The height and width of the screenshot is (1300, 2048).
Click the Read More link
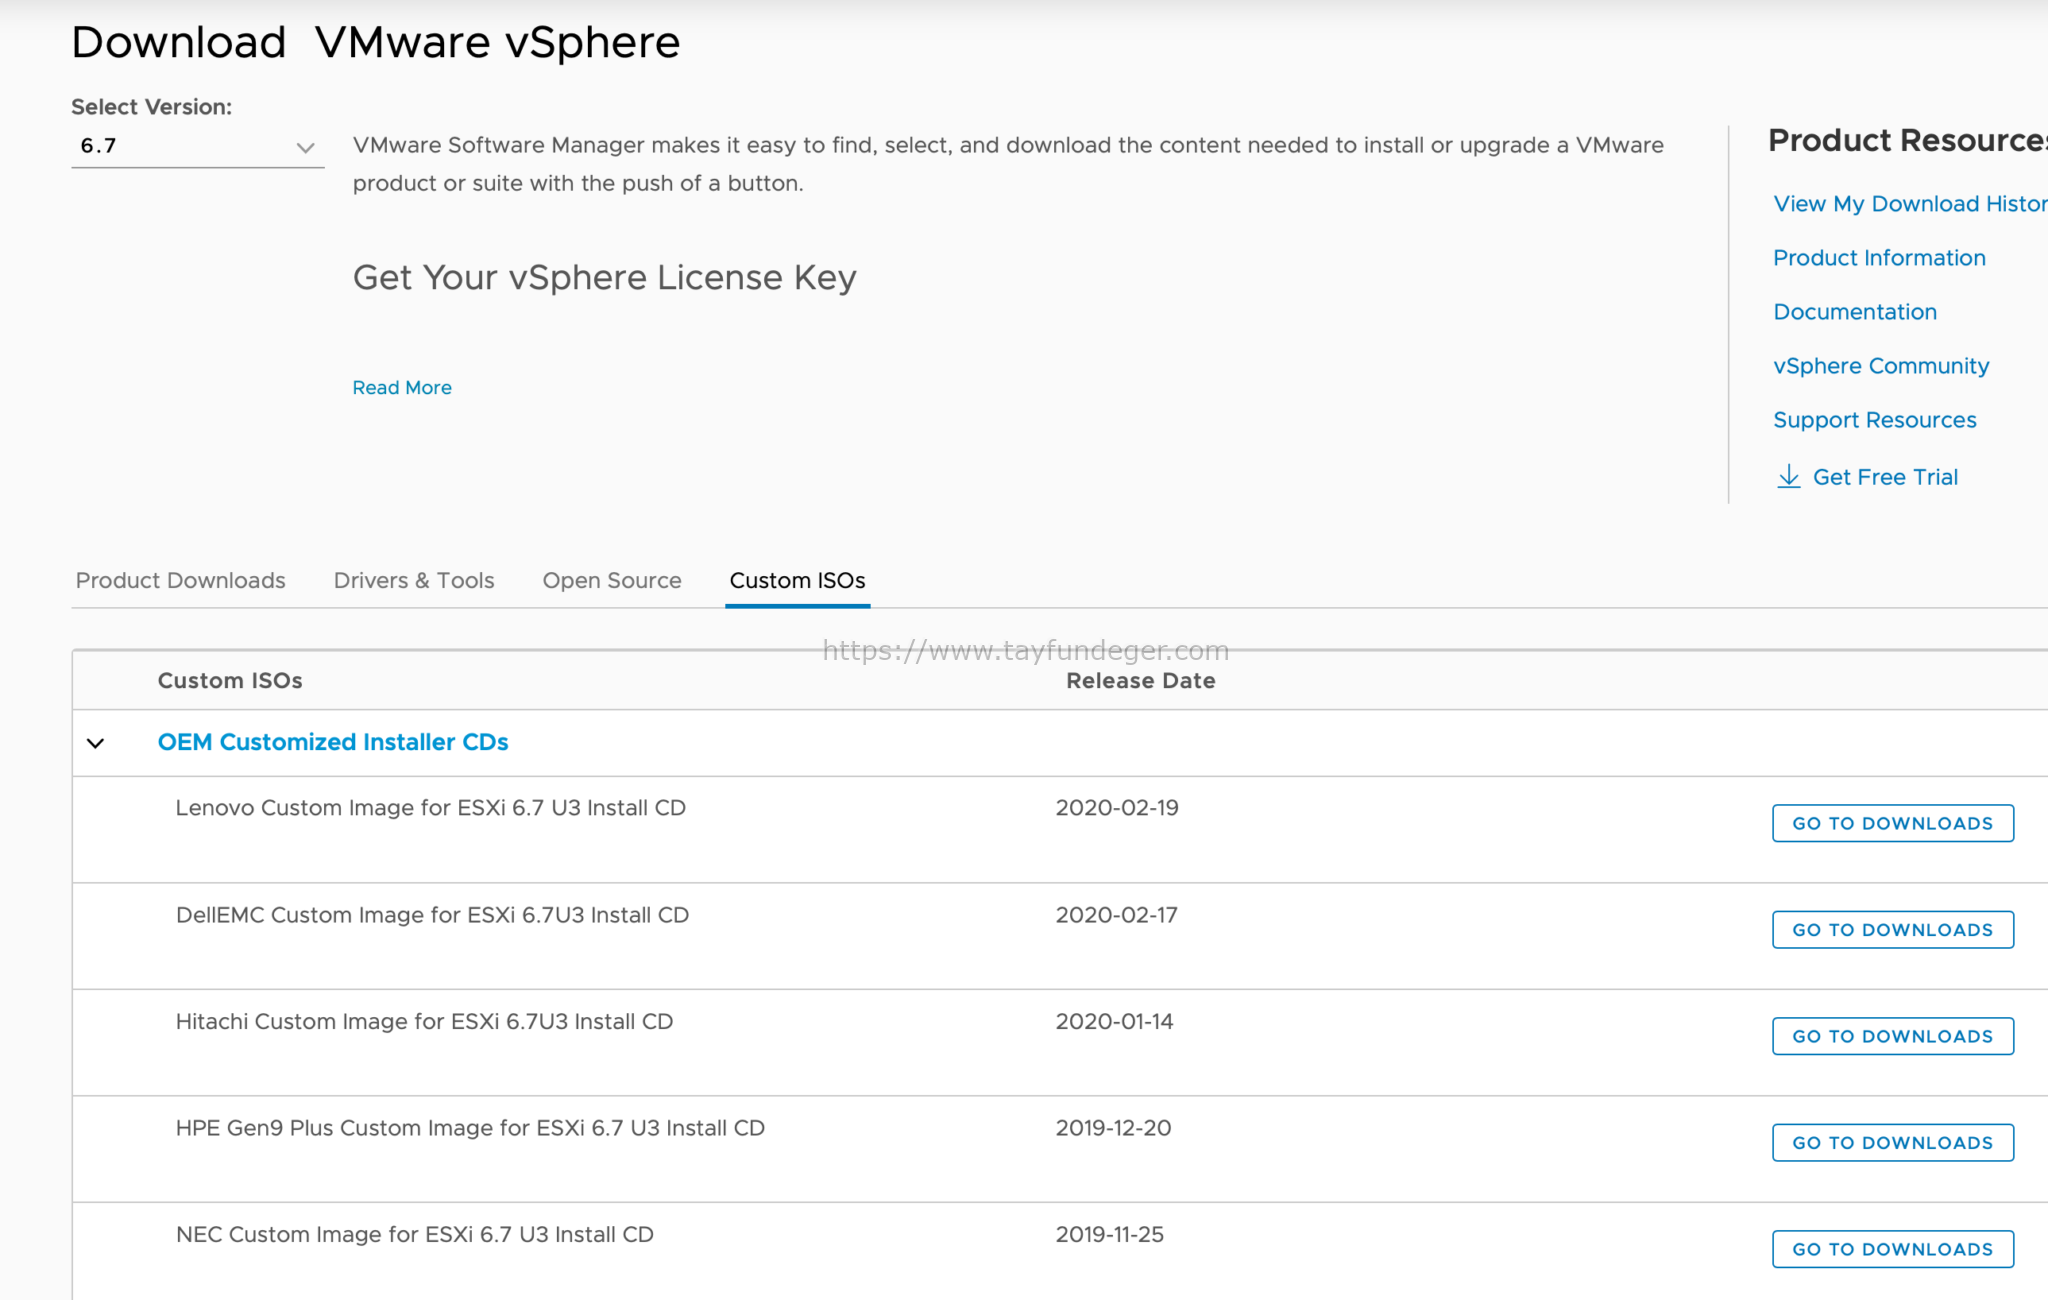(401, 387)
